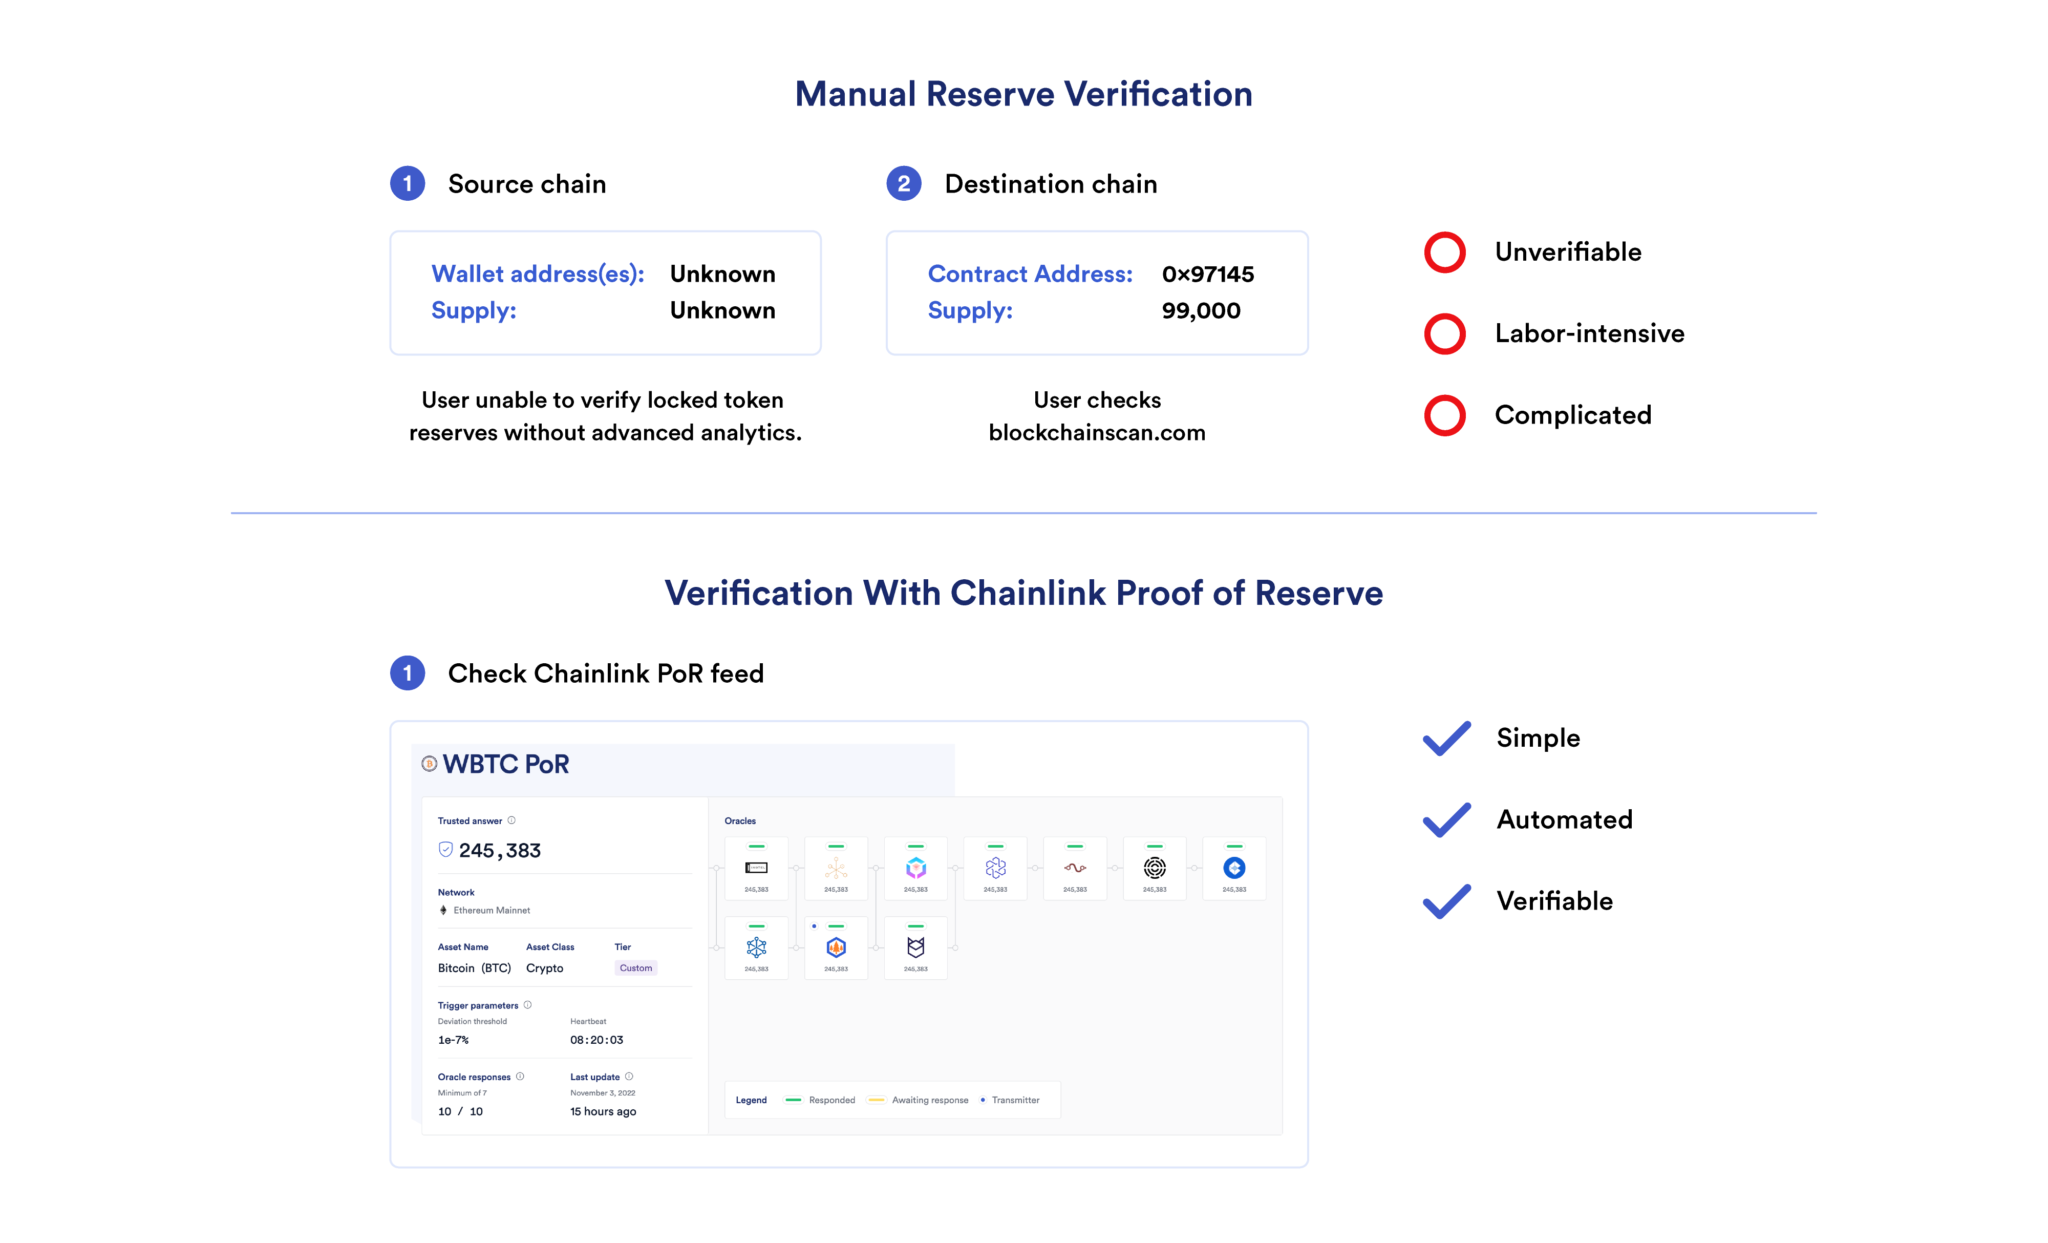Click the blue snowflake oracle node icon
Viewport: 2048px width, 1243px height.
click(x=756, y=948)
